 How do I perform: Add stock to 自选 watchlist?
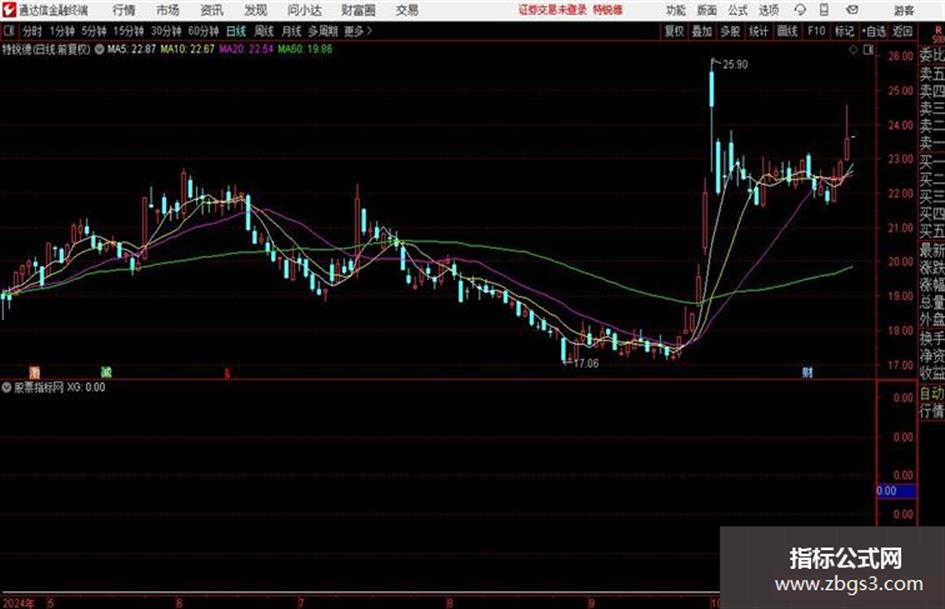(874, 31)
